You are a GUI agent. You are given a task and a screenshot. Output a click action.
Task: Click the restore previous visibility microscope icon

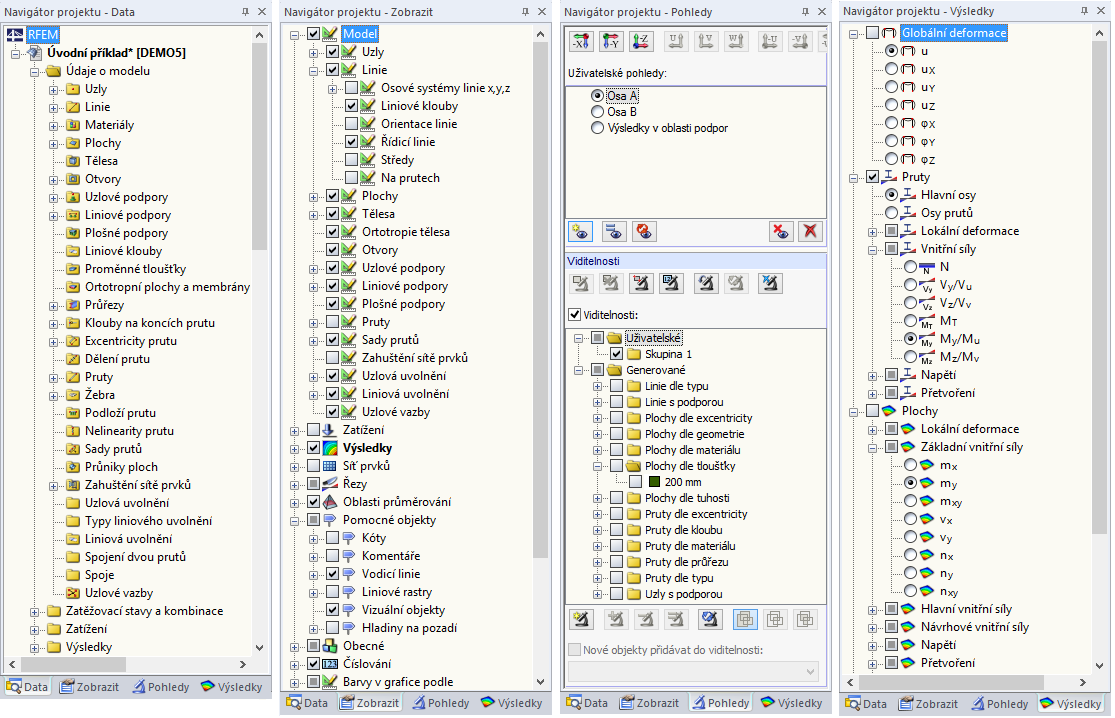pyautogui.click(x=706, y=283)
